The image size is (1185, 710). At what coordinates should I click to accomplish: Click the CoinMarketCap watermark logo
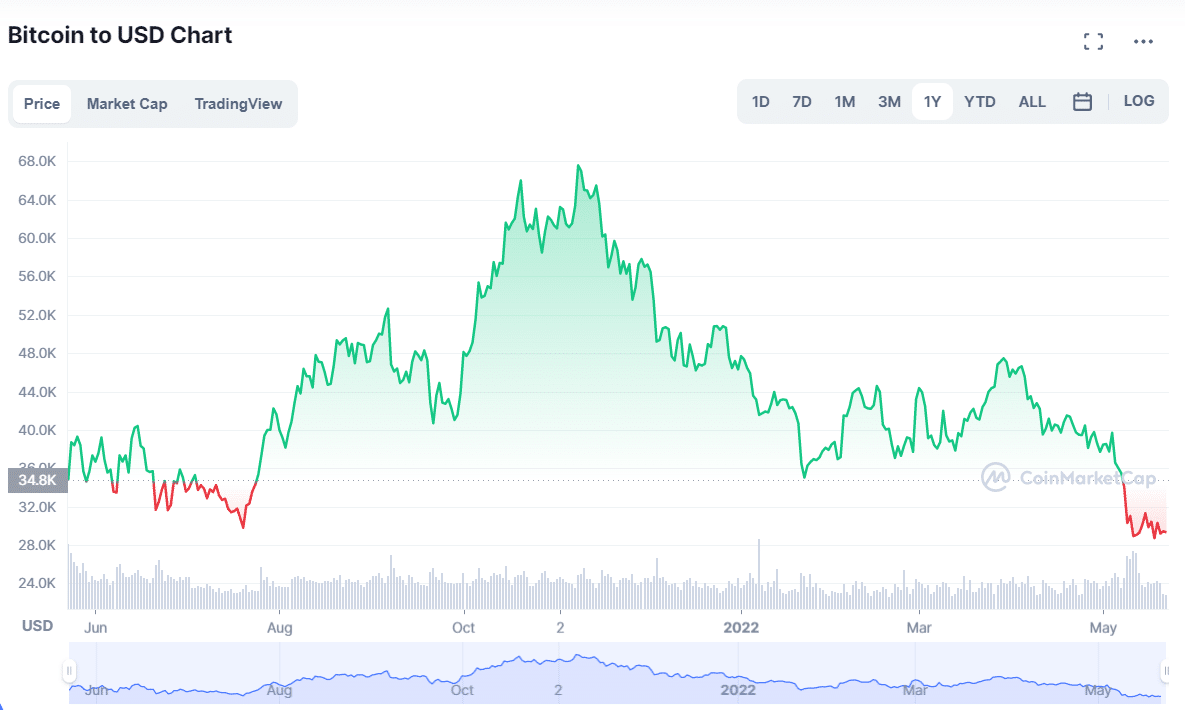point(1069,477)
